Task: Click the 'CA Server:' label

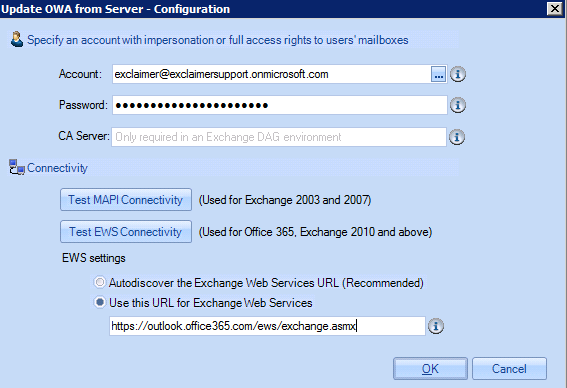Action: [x=84, y=136]
